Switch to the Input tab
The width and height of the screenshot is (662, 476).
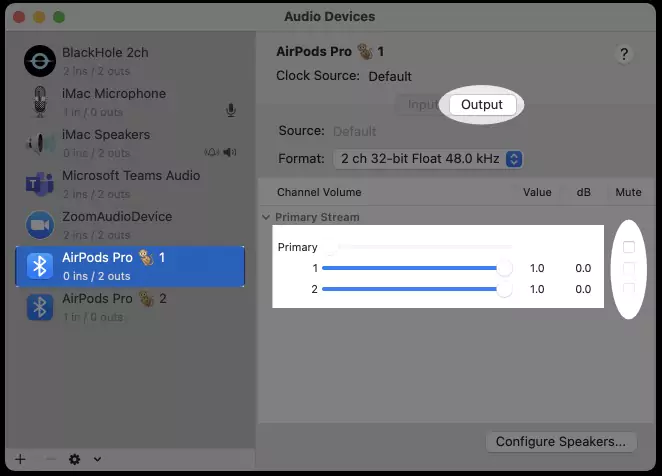click(422, 104)
